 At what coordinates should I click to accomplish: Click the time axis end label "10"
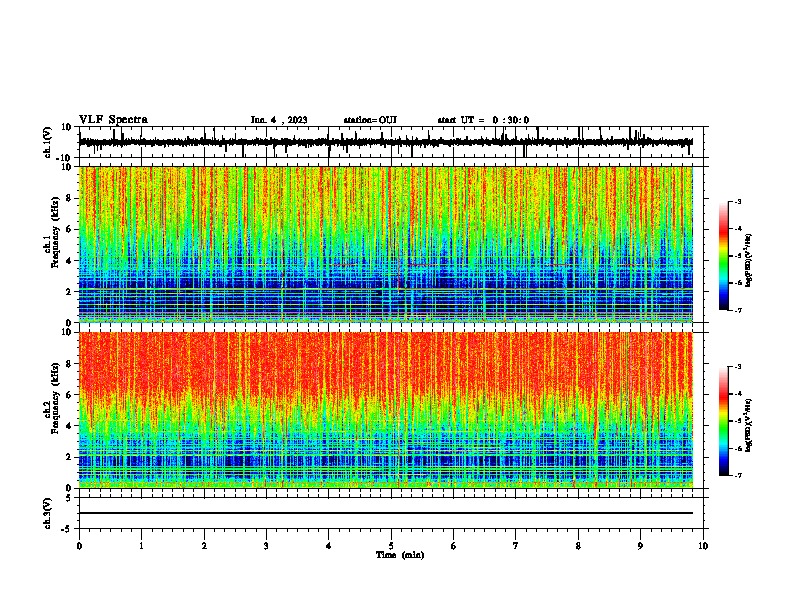(703, 546)
